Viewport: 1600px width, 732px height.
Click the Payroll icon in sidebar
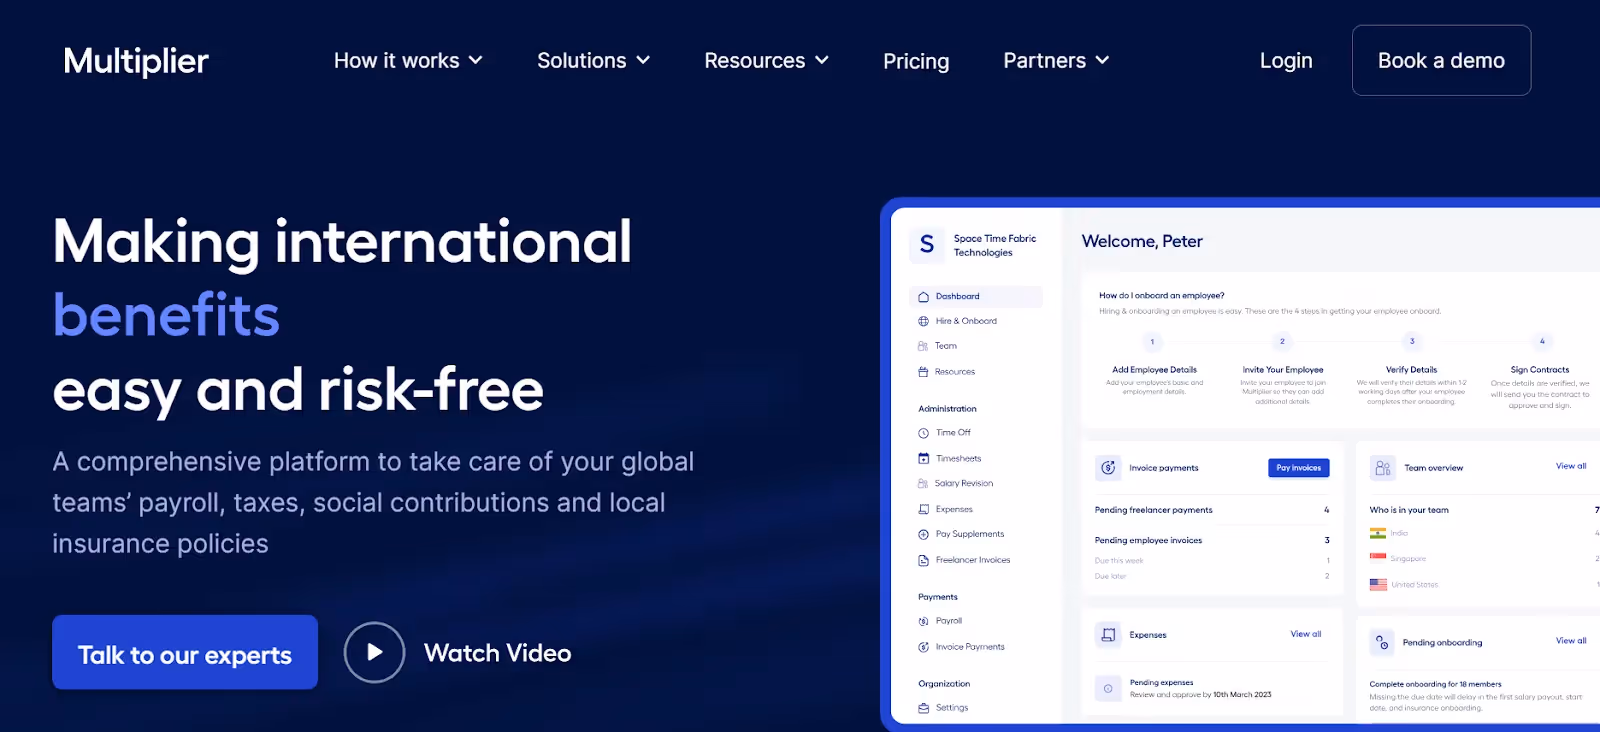pos(923,621)
